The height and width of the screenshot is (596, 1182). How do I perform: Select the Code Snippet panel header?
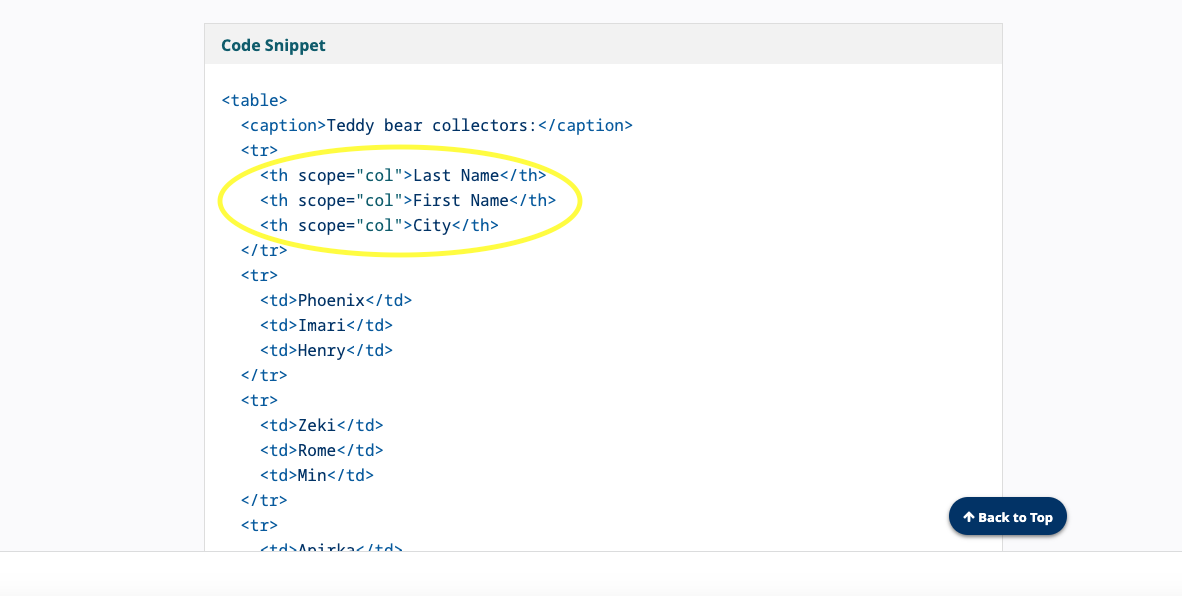[x=273, y=44]
